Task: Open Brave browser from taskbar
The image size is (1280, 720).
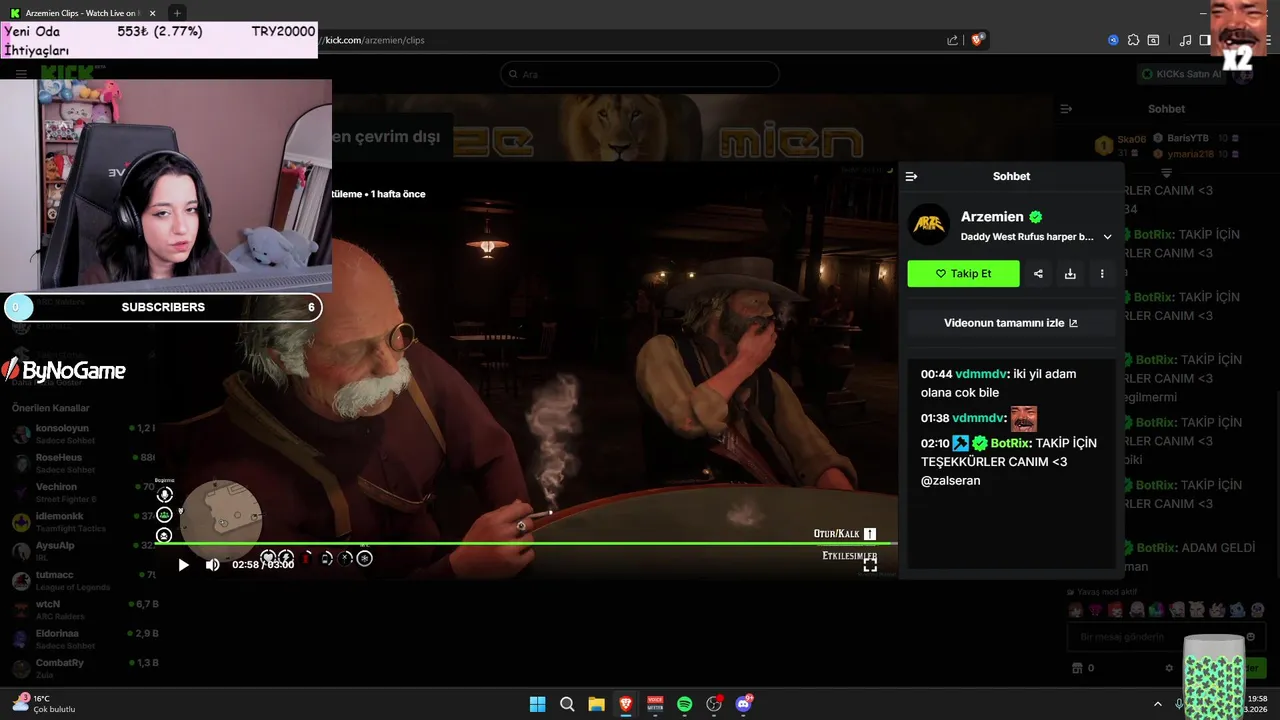Action: pyautogui.click(x=626, y=704)
